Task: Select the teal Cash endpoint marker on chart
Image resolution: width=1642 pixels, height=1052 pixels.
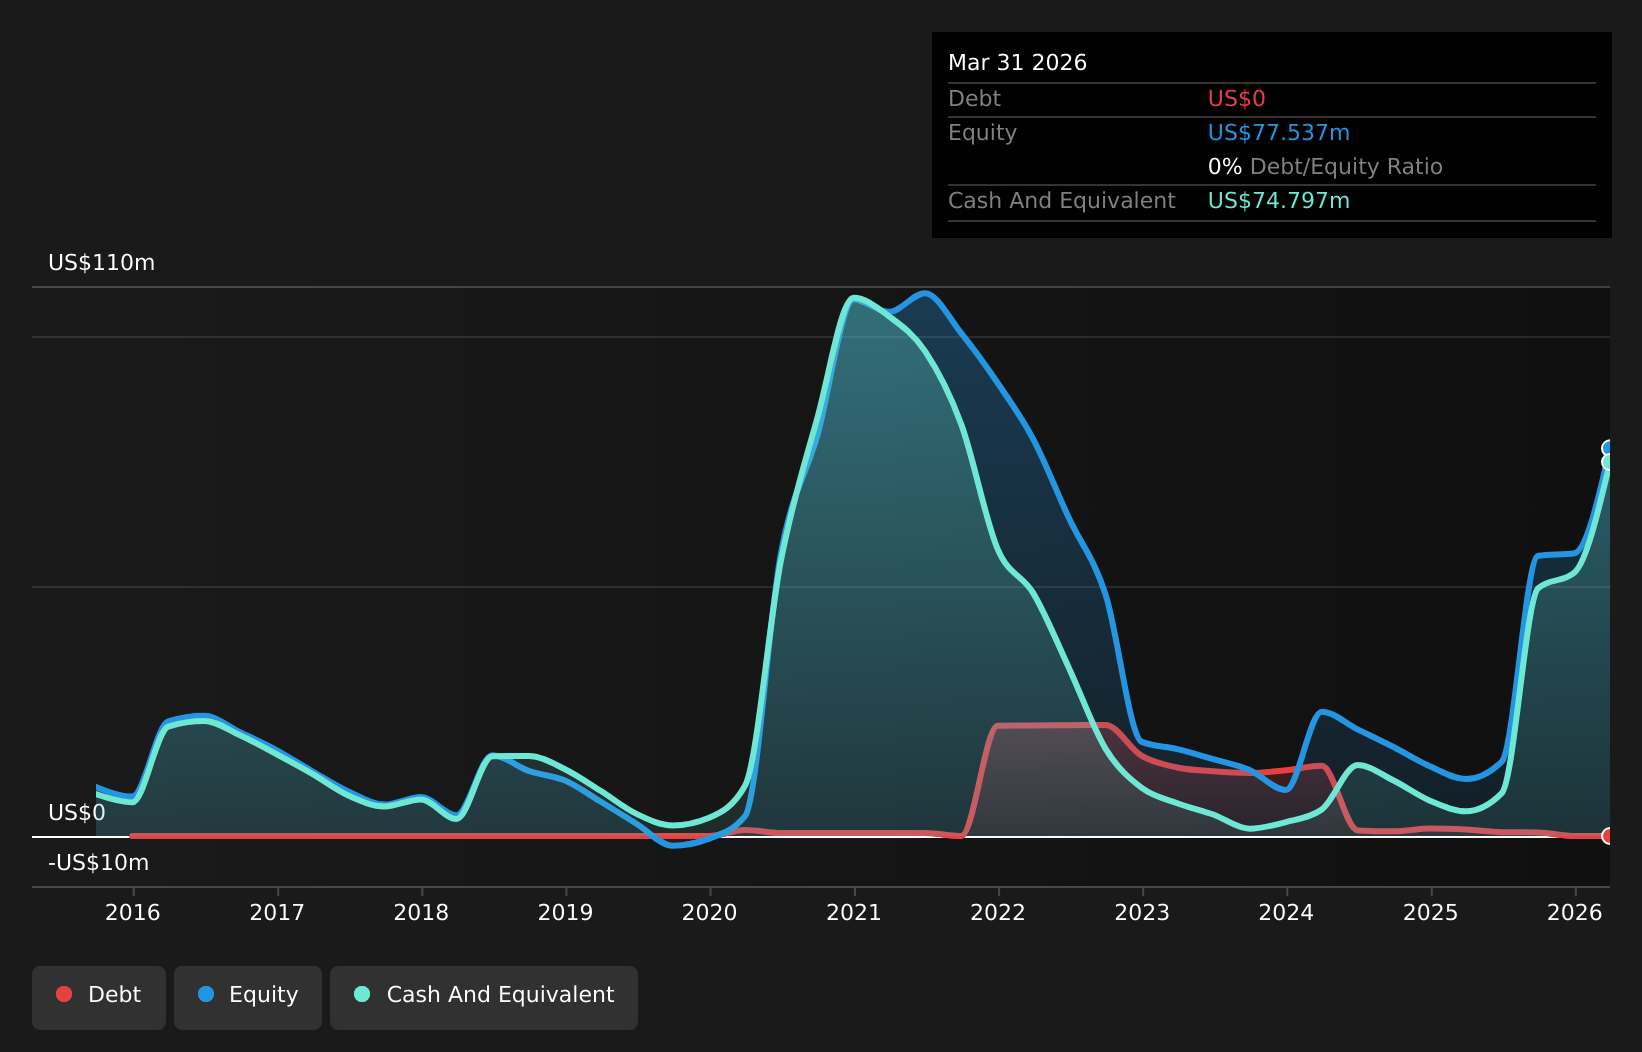Action: point(1608,462)
